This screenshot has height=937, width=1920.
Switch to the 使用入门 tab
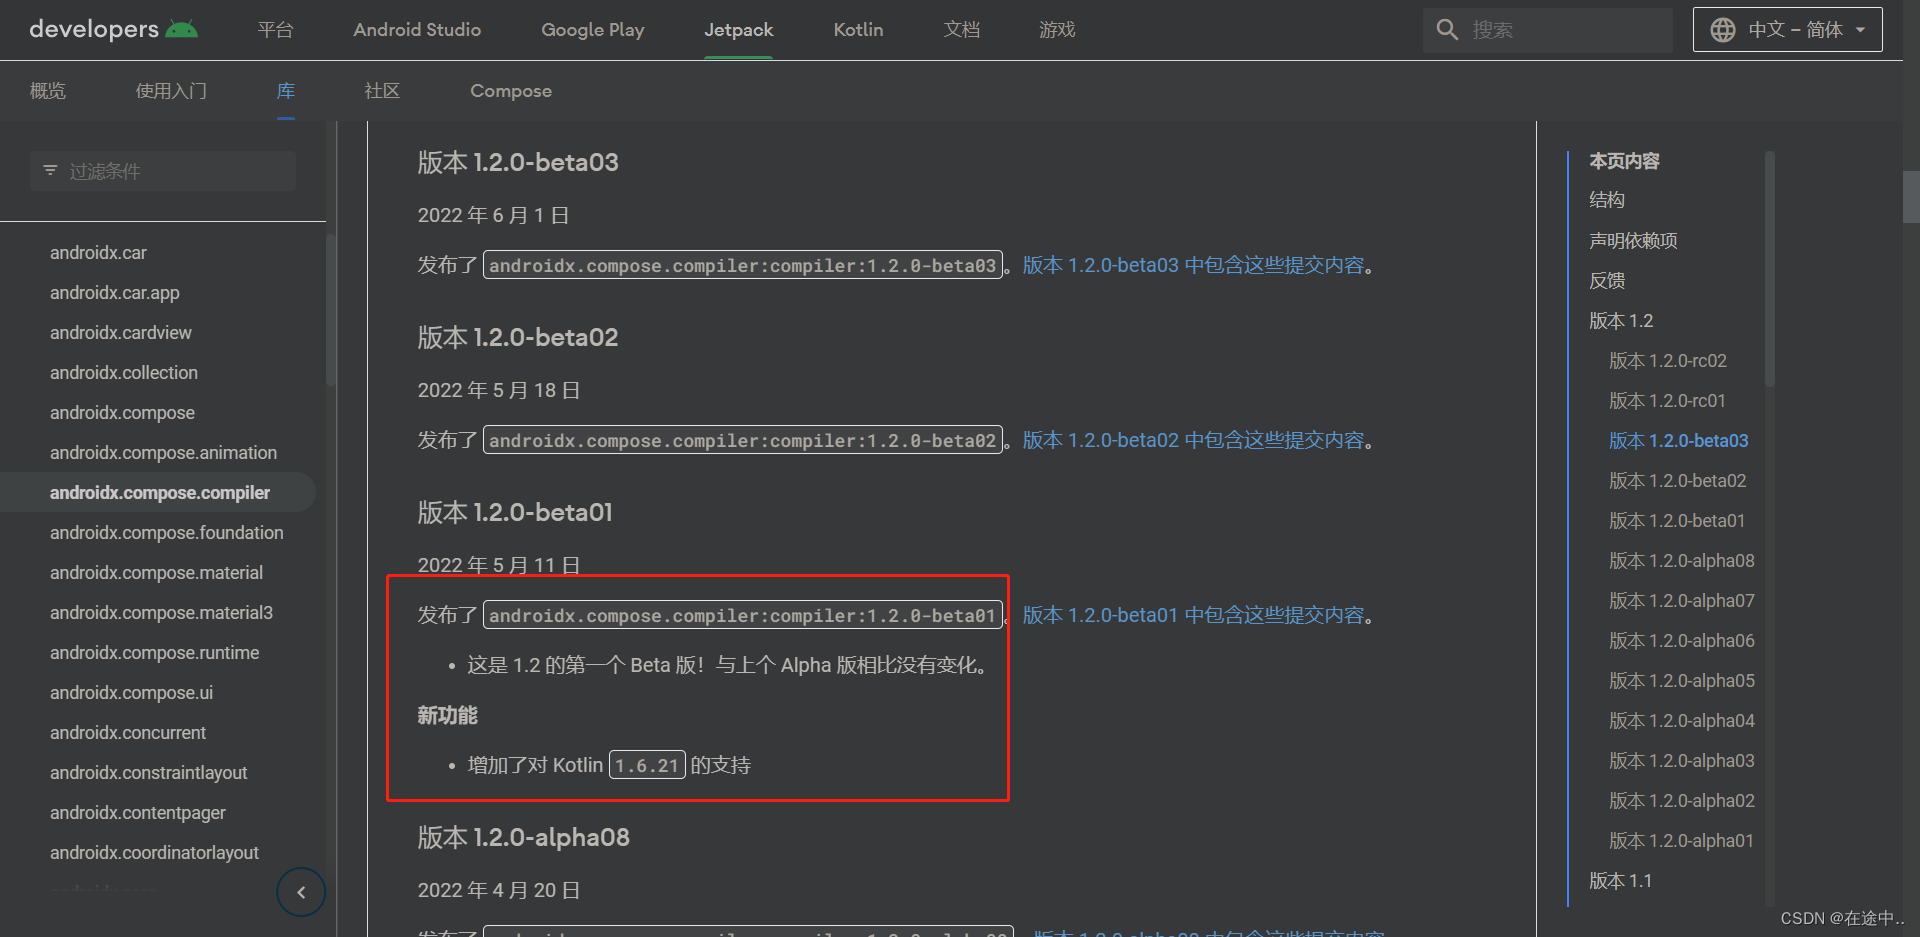pyautogui.click(x=171, y=91)
